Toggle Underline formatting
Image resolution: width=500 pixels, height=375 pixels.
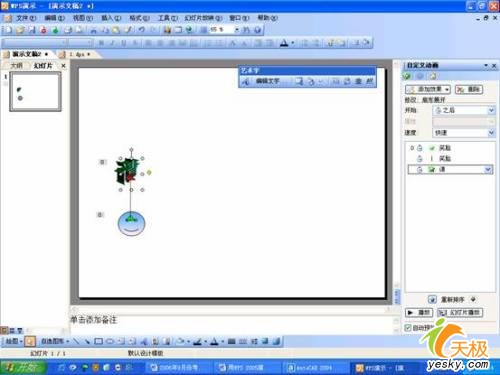click(x=123, y=43)
